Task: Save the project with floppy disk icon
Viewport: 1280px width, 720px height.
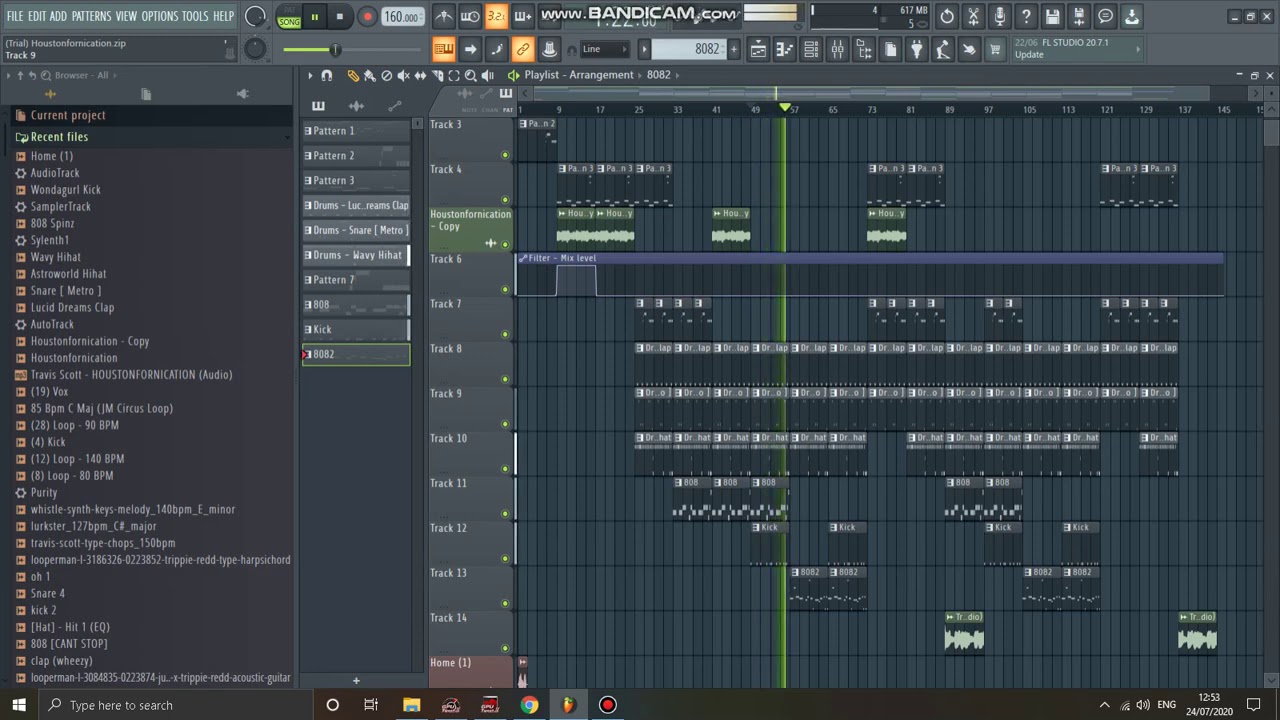Action: [x=1052, y=16]
